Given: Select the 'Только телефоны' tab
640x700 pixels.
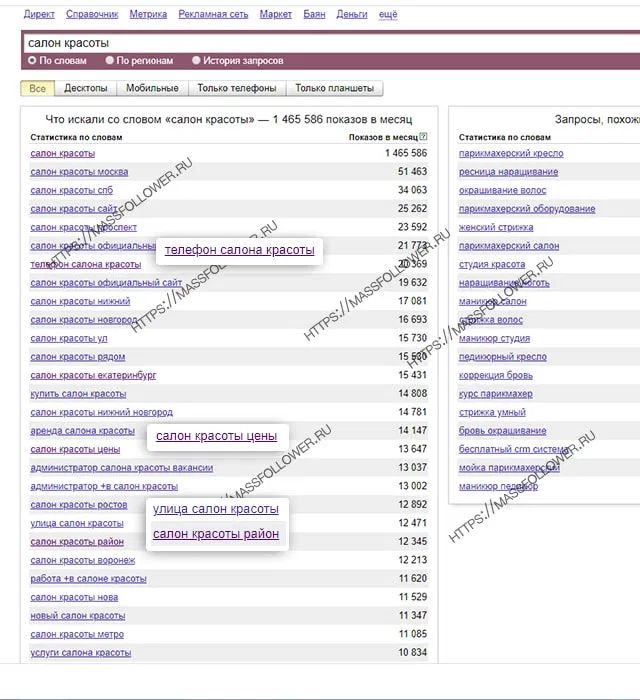Looking at the screenshot, I should (x=237, y=88).
